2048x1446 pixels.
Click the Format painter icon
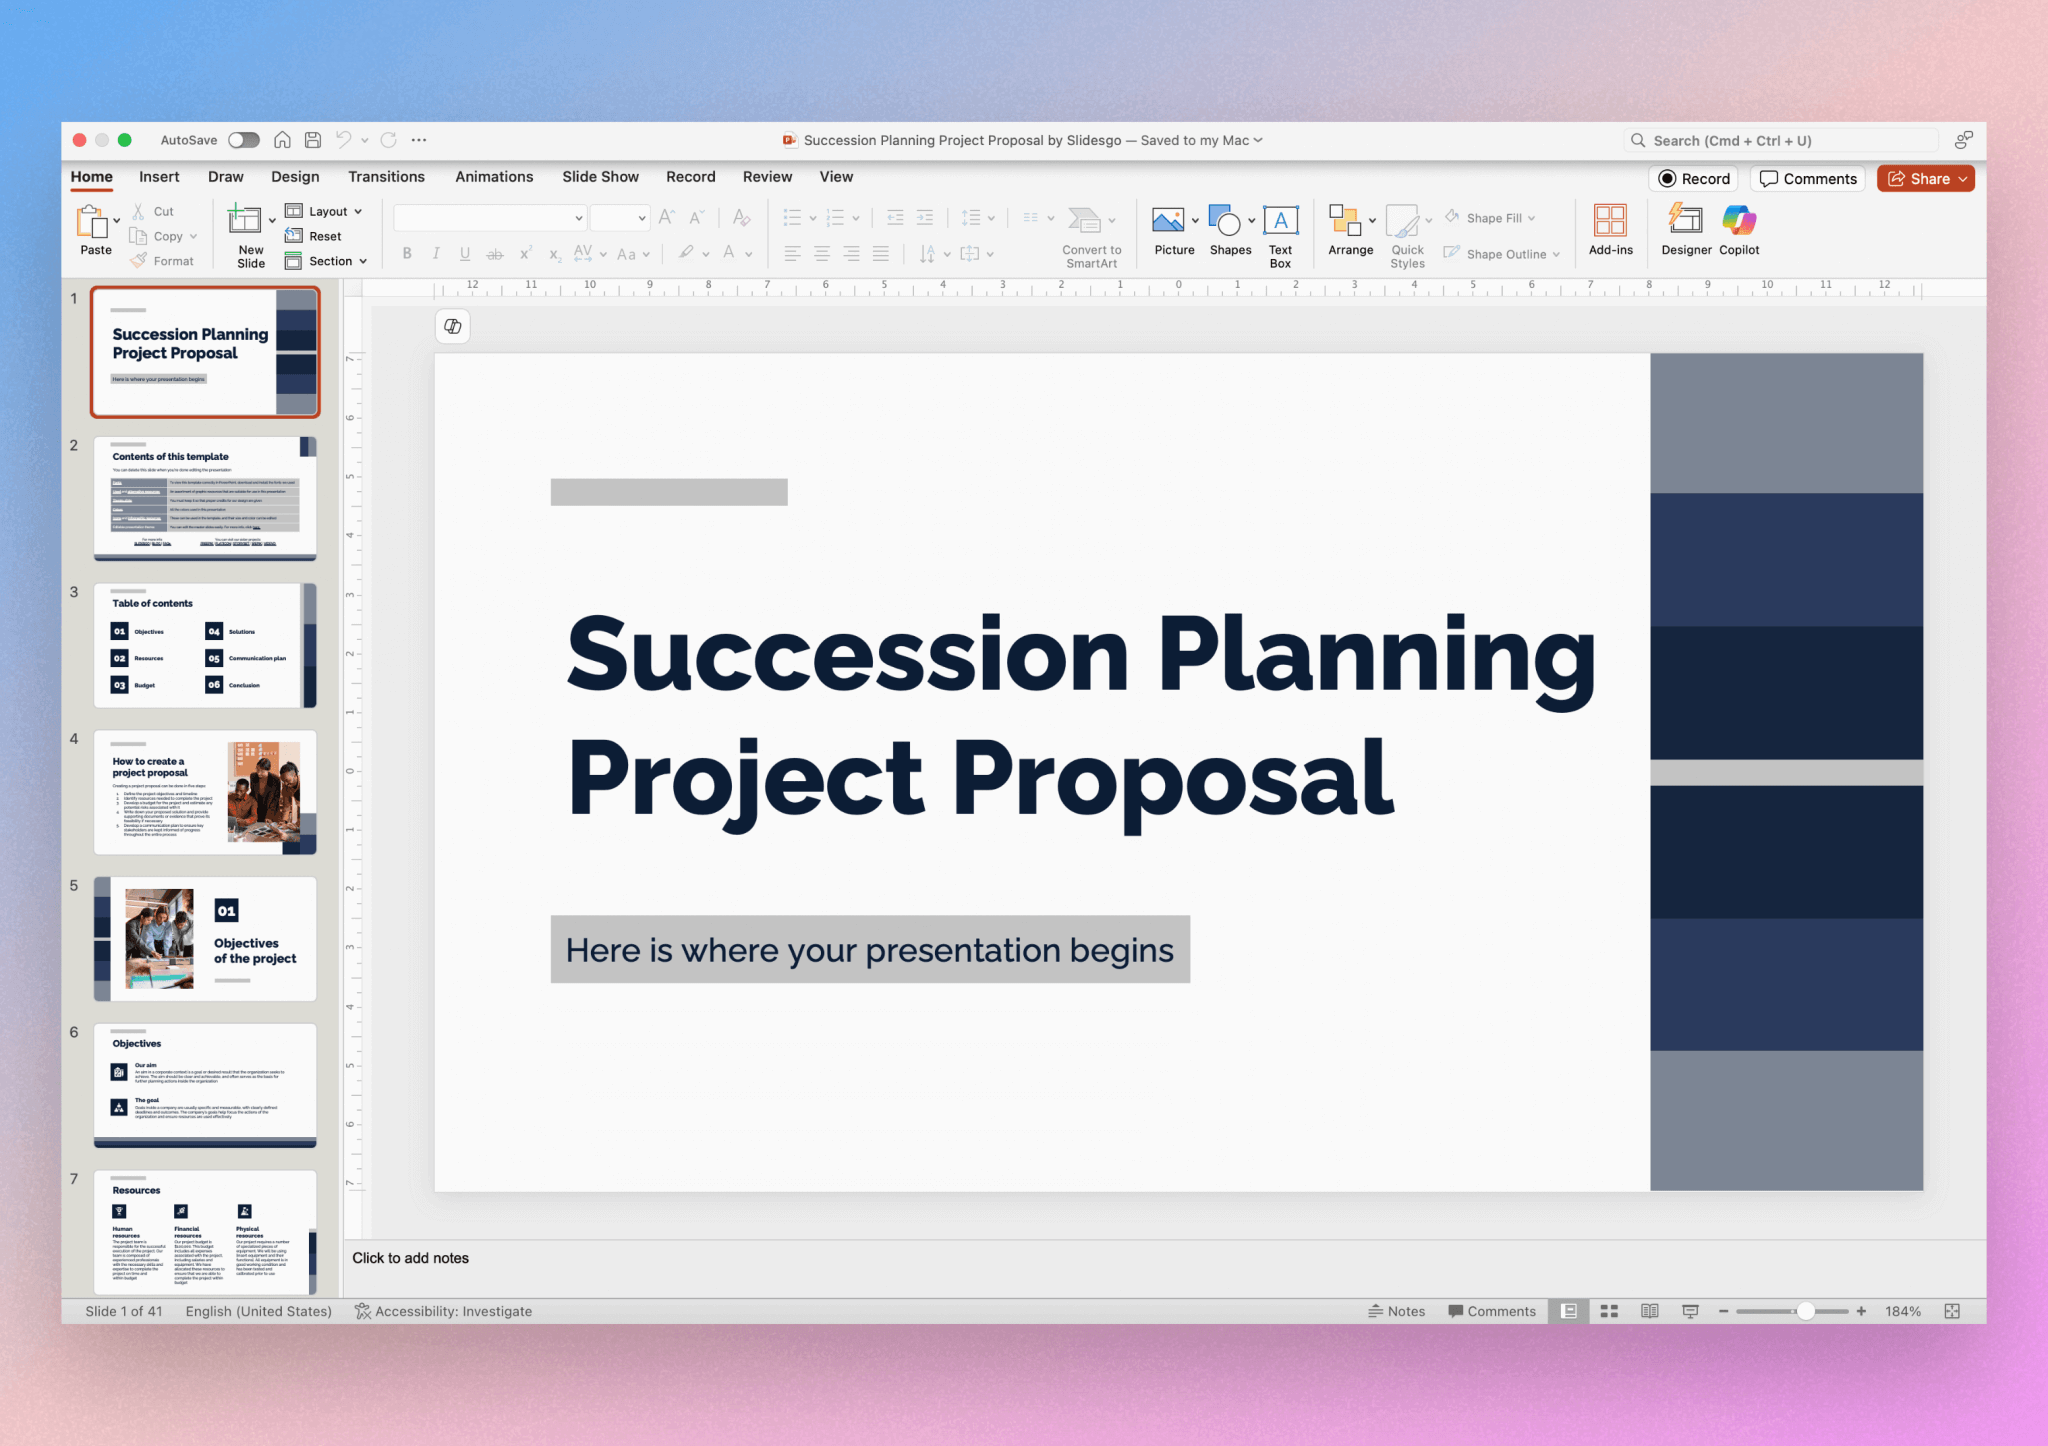(x=139, y=260)
